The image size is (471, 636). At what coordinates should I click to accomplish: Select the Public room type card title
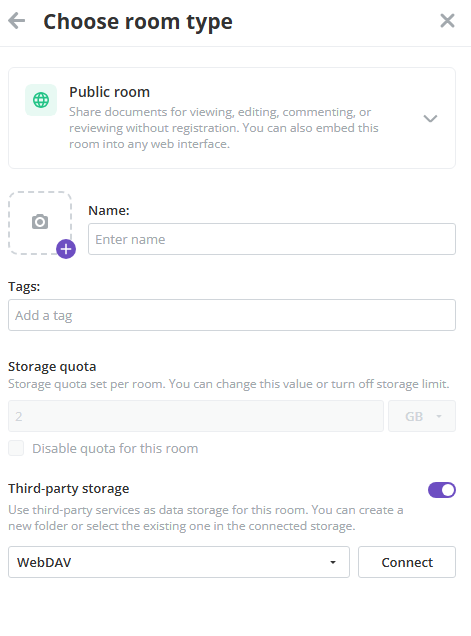click(x=110, y=92)
